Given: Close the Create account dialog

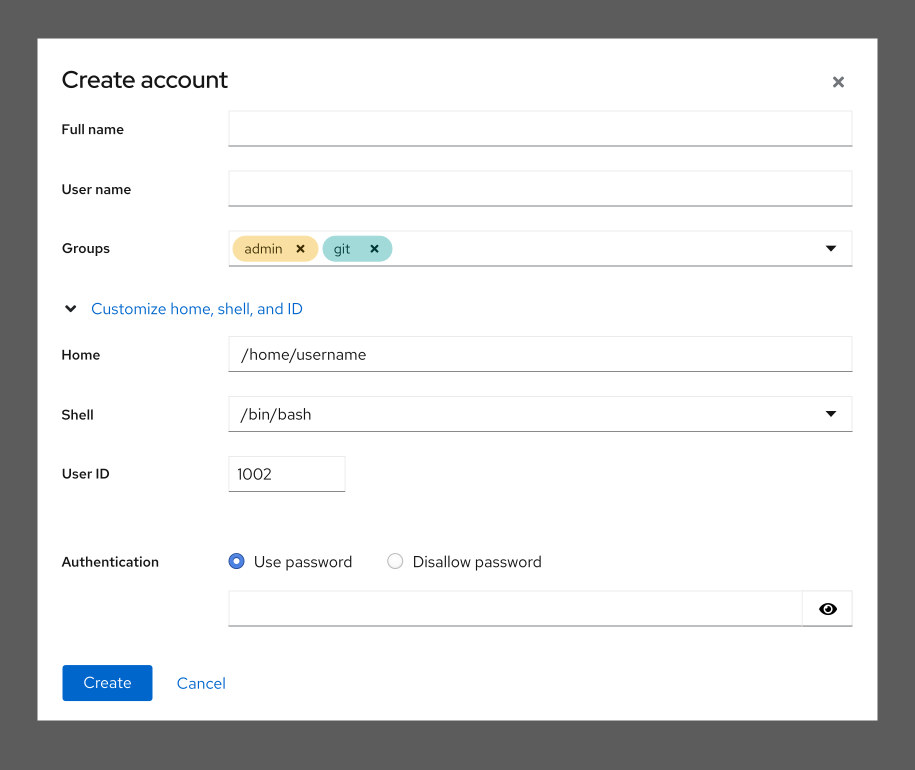Looking at the screenshot, I should [838, 82].
